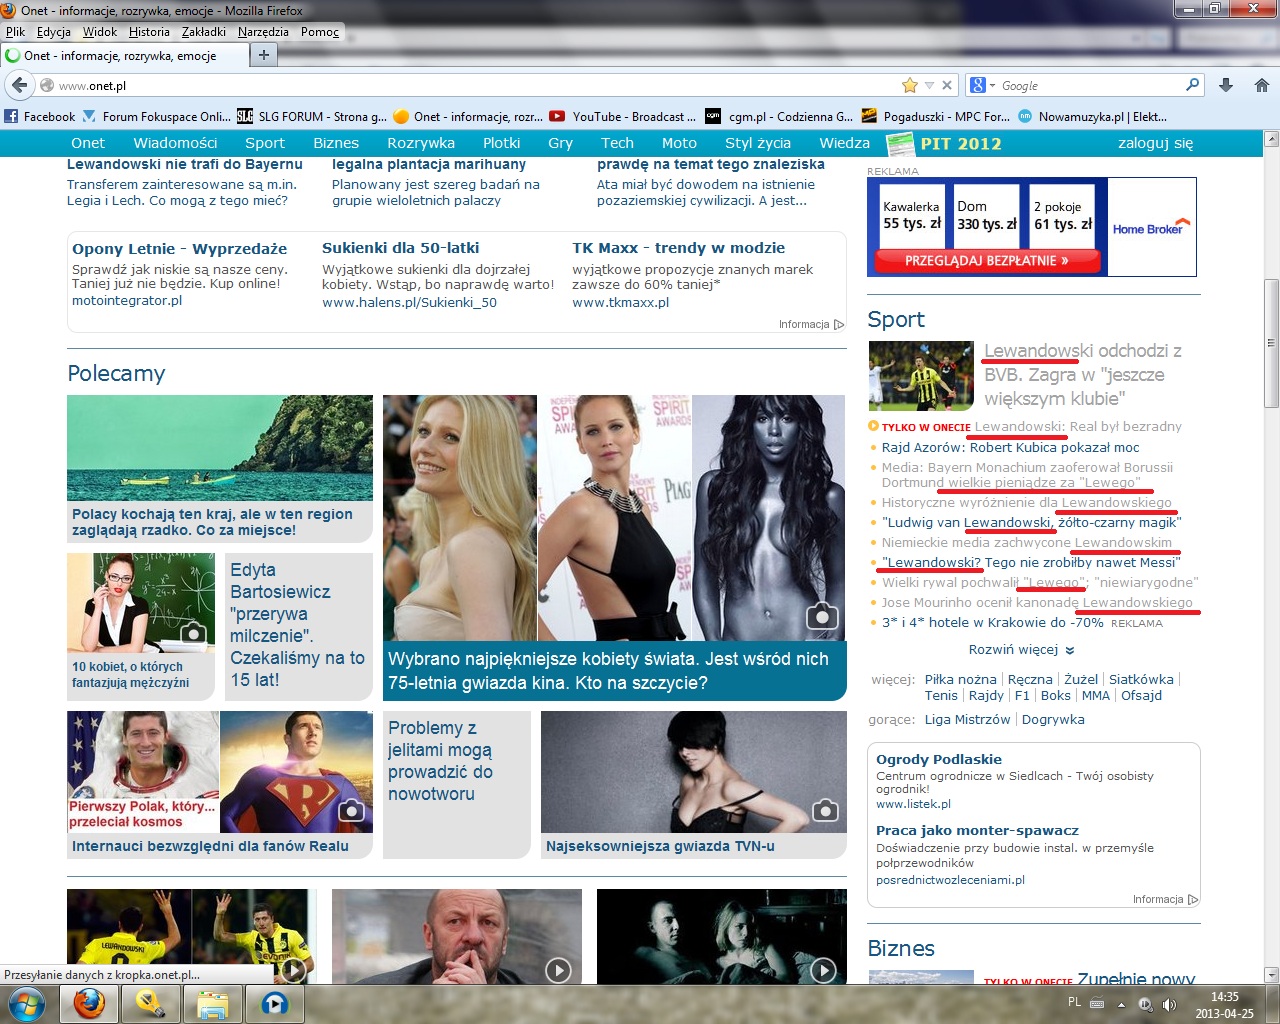Image resolution: width=1280 pixels, height=1024 pixels.
Task: Open Praca jako monter-spawacz ad link
Action: [977, 830]
